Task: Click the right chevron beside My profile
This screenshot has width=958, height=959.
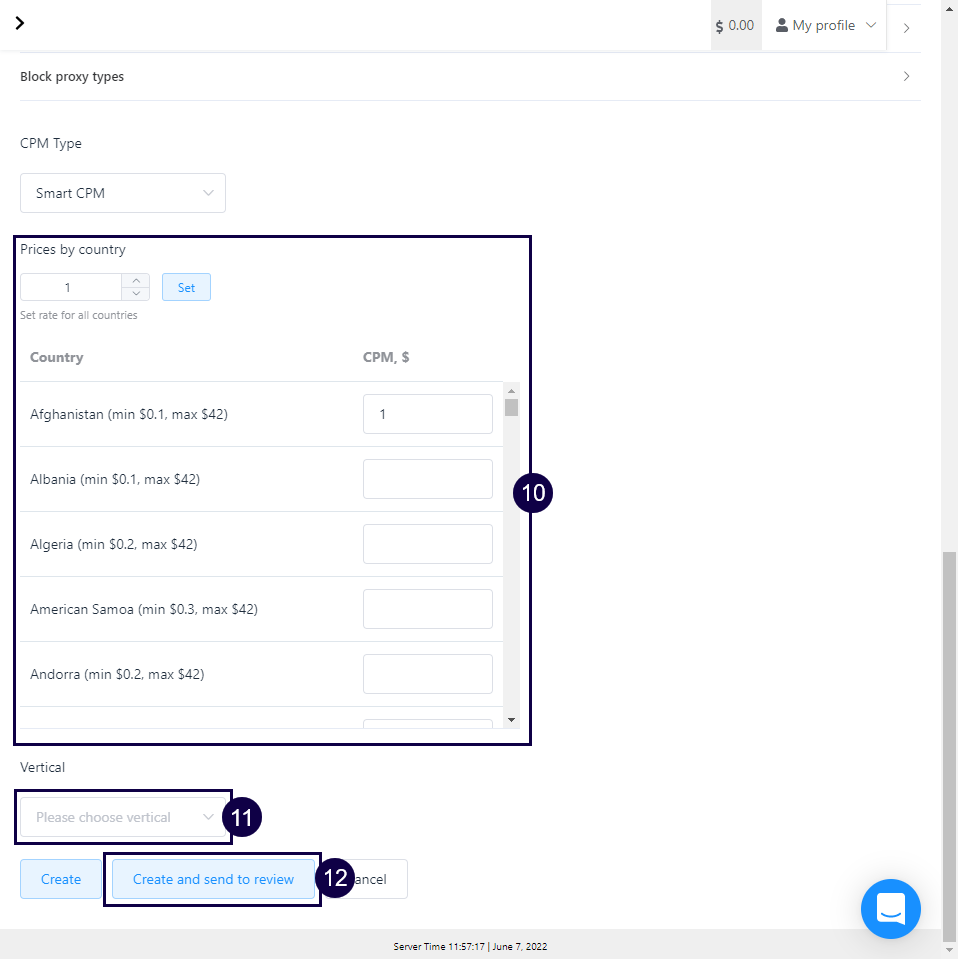Action: (906, 28)
